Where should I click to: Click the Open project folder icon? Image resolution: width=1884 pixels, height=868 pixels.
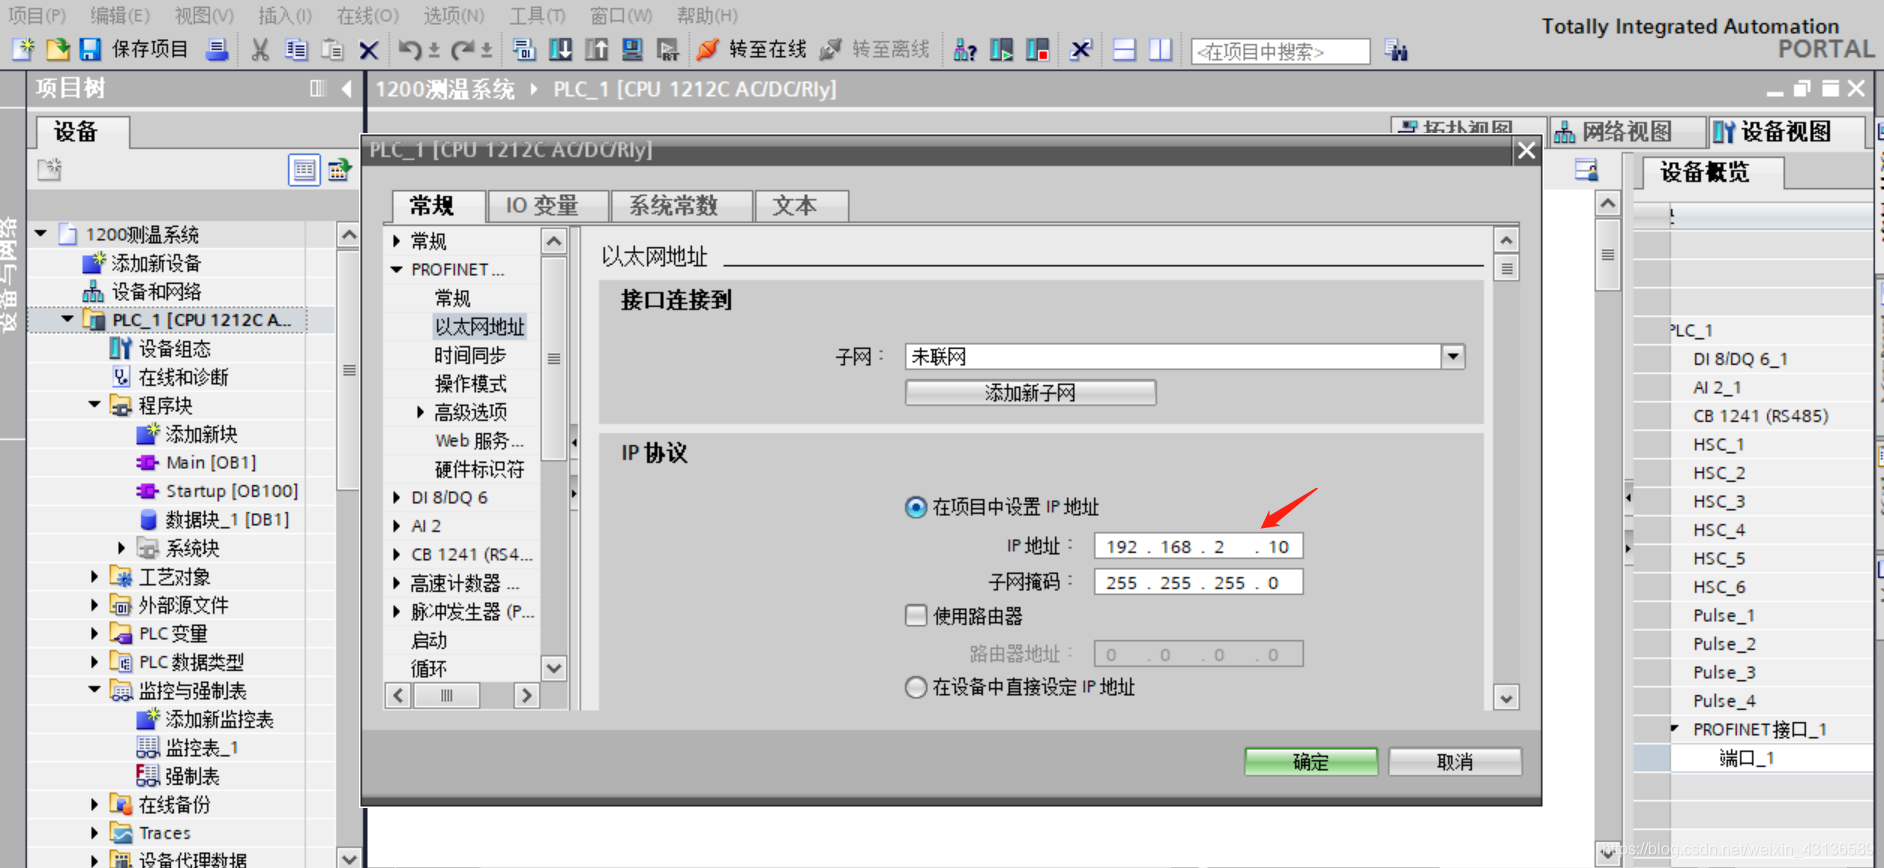click(57, 49)
